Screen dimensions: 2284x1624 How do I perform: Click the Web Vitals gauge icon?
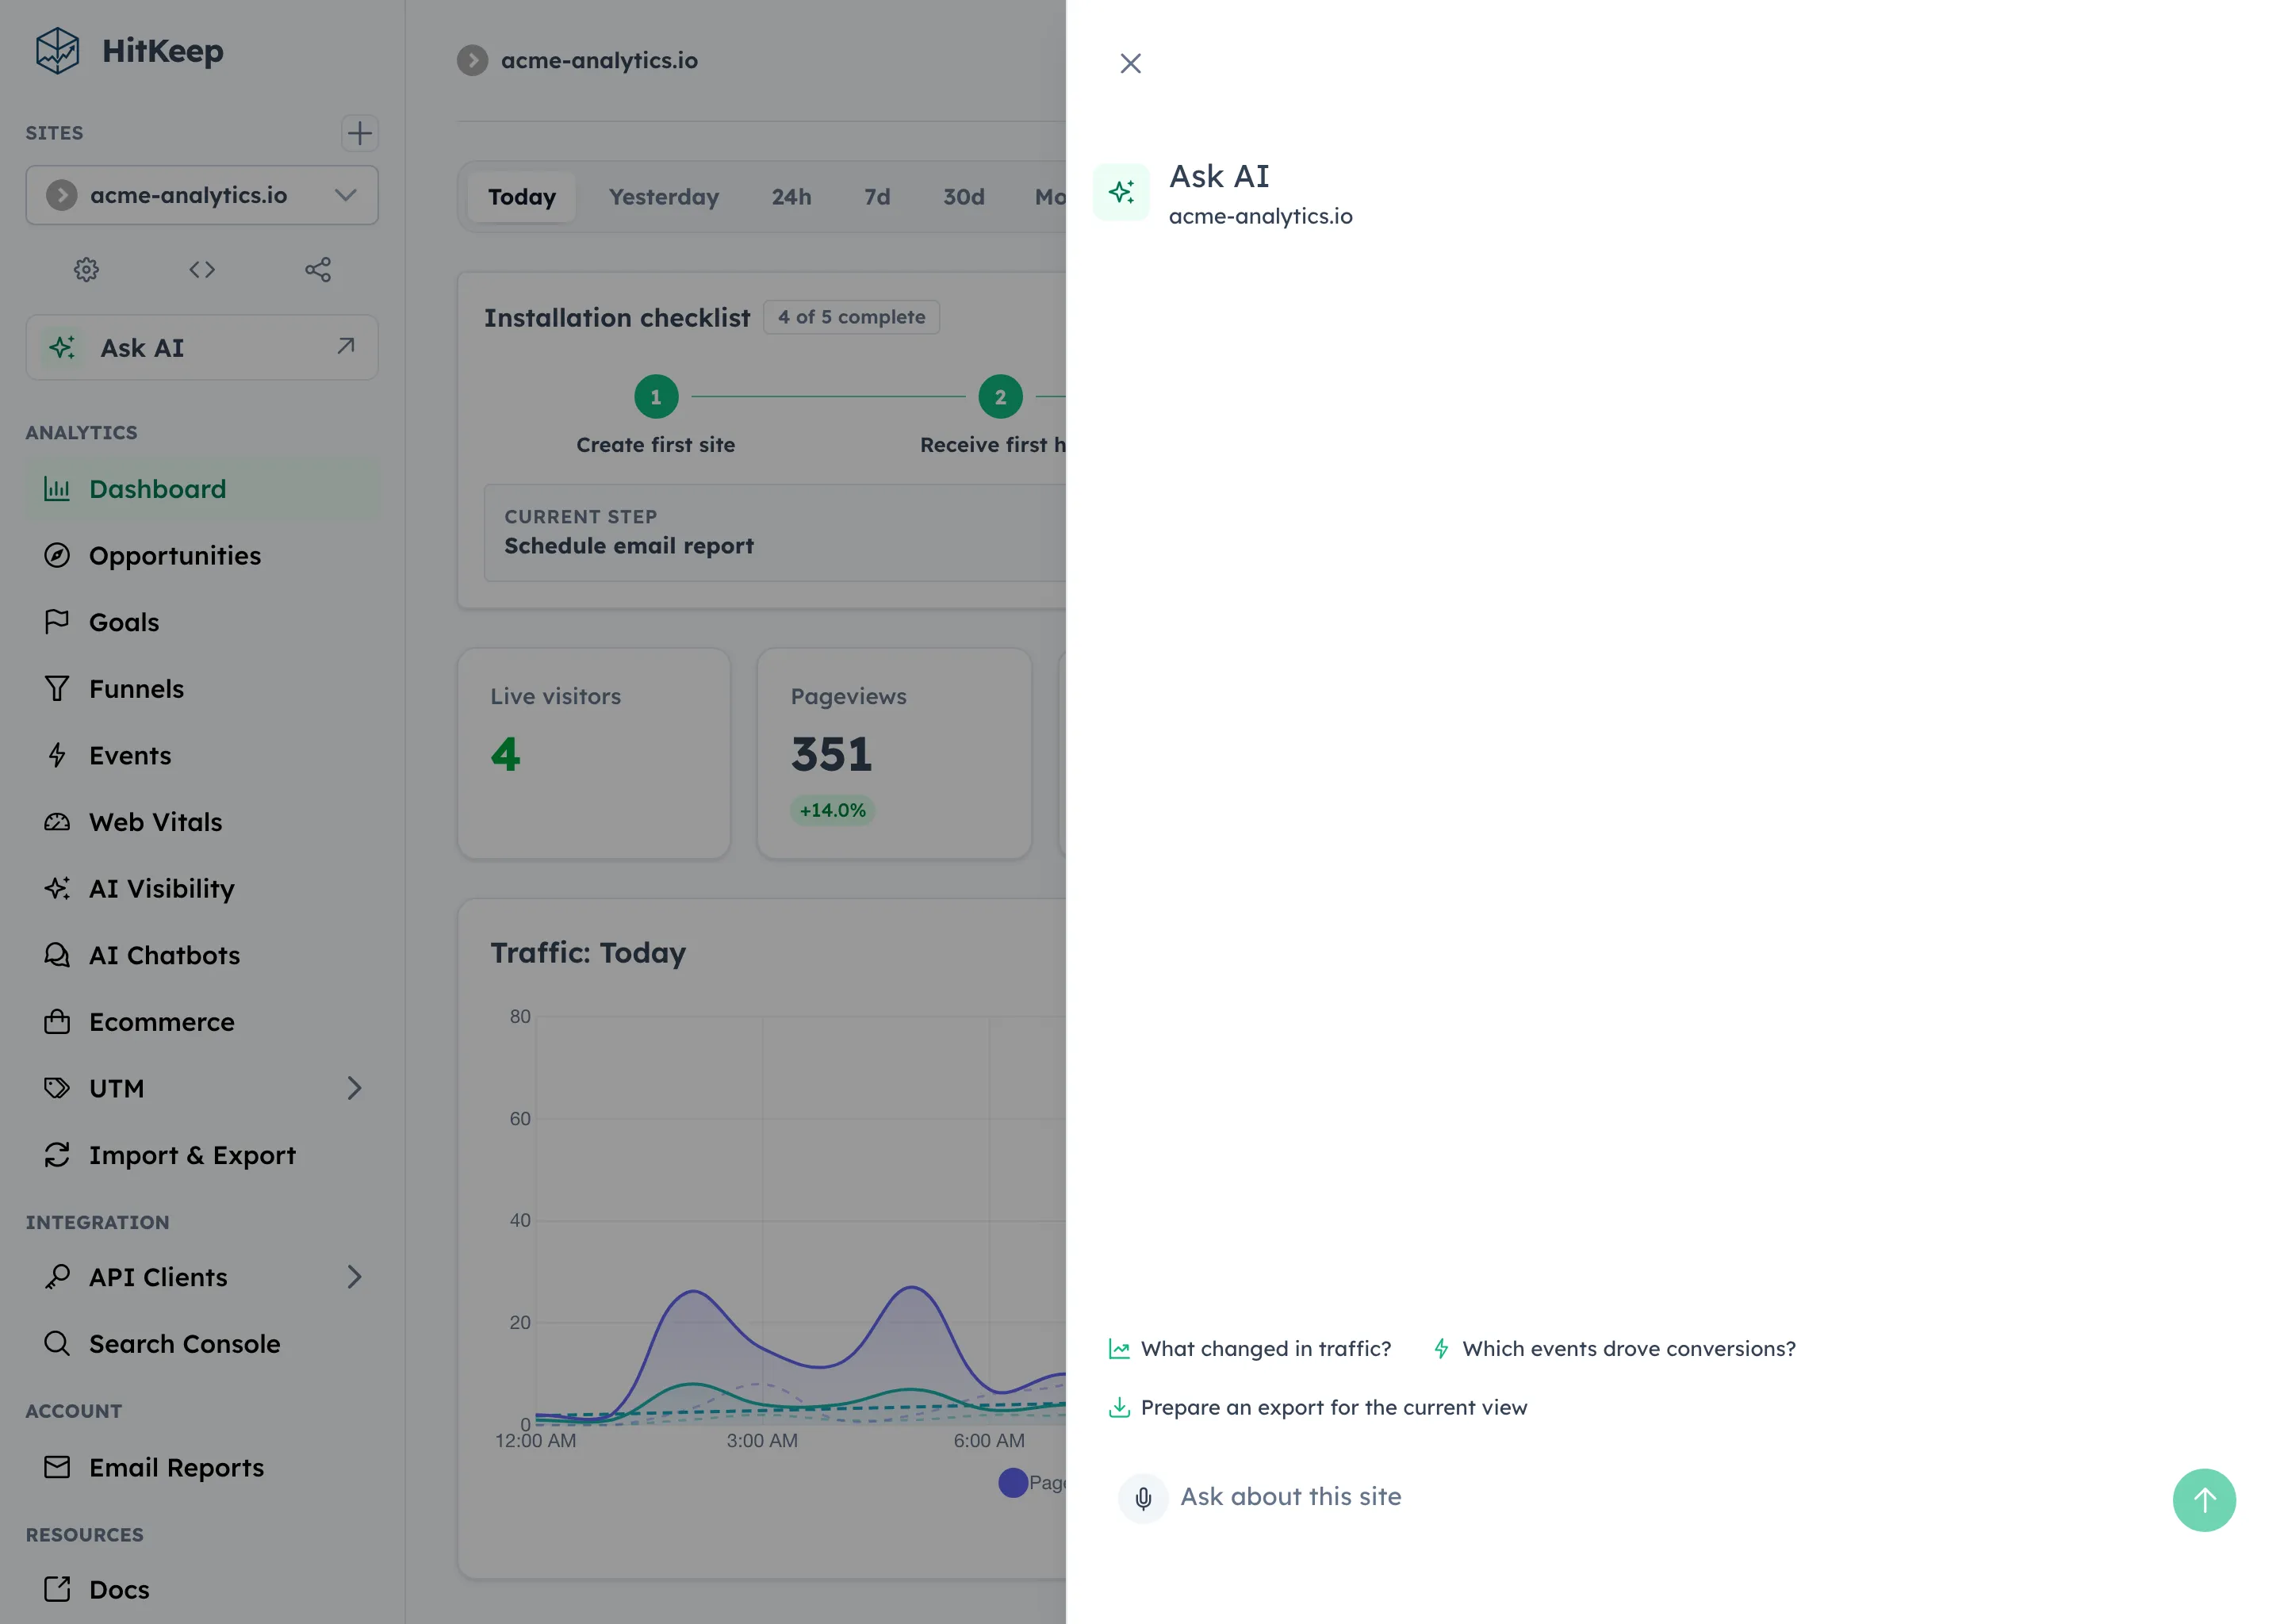[x=57, y=822]
